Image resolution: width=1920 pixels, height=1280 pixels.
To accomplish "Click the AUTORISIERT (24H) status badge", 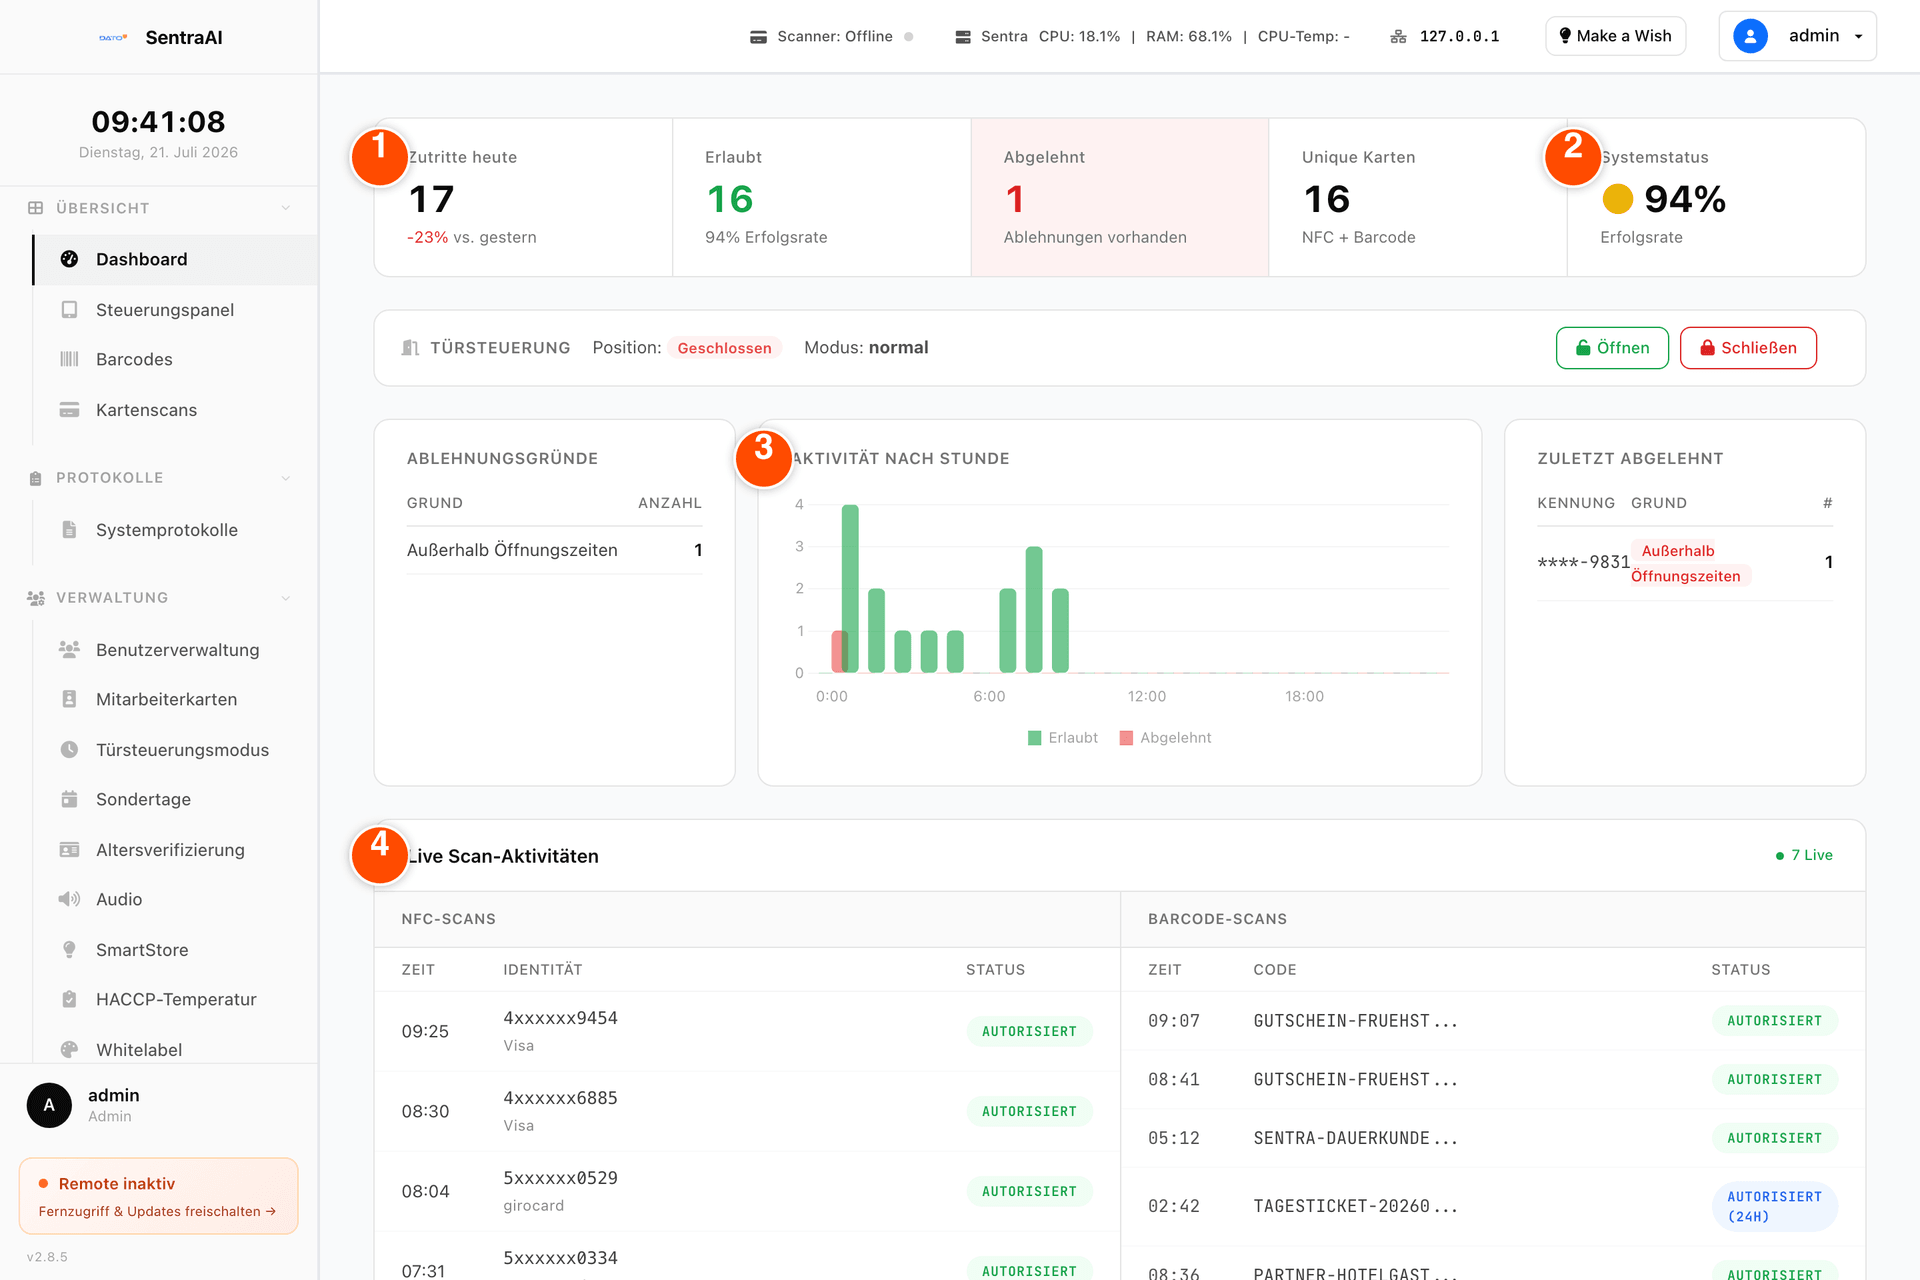I will (1775, 1206).
